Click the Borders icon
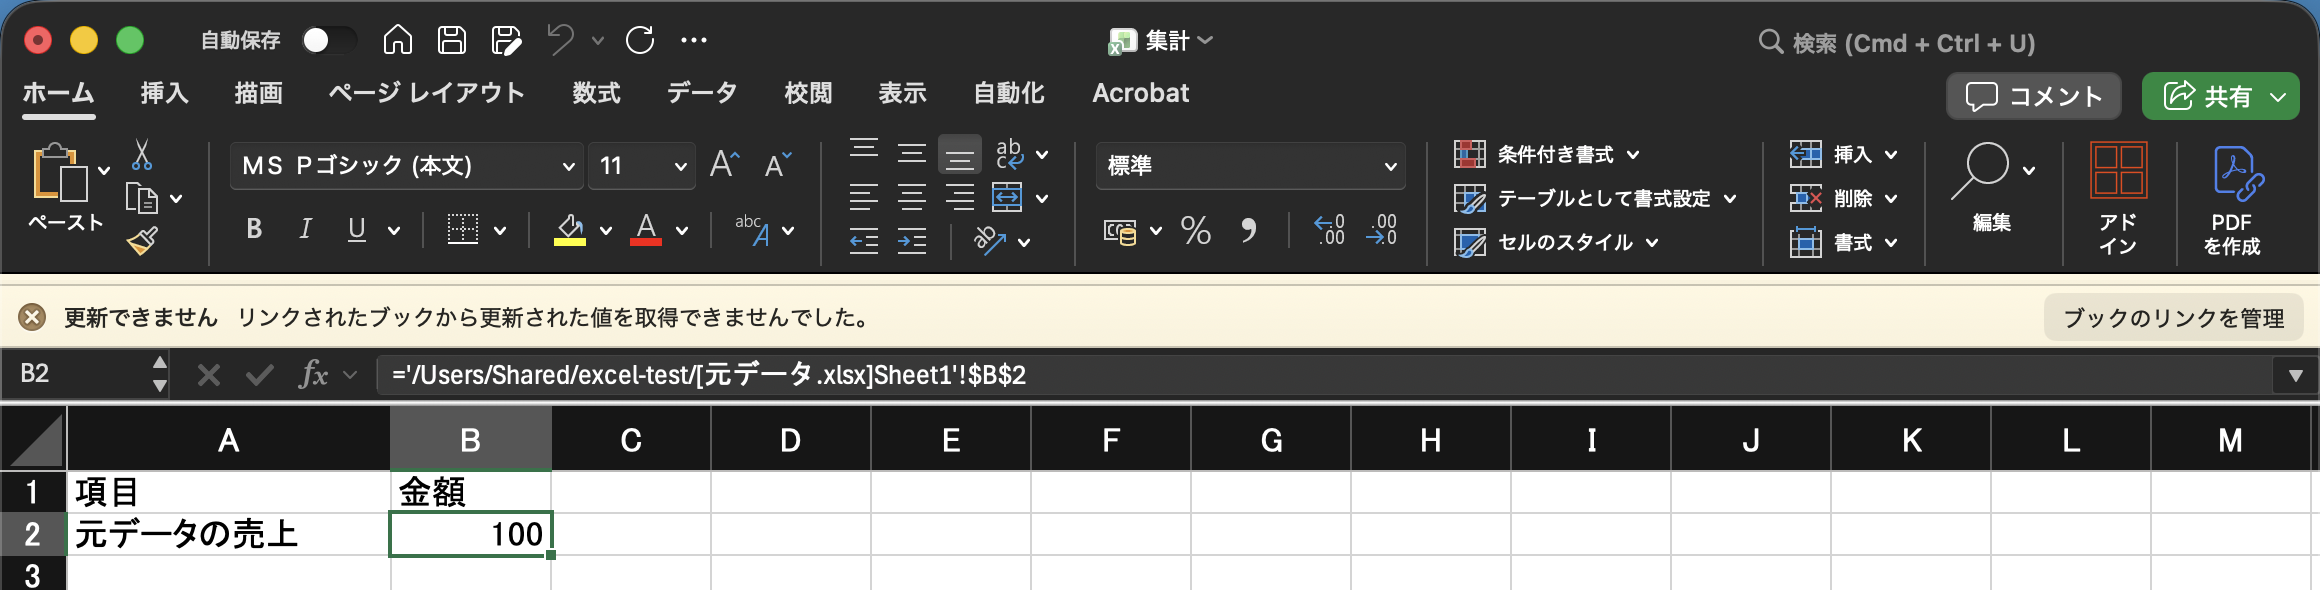The height and width of the screenshot is (590, 2320). click(x=462, y=229)
